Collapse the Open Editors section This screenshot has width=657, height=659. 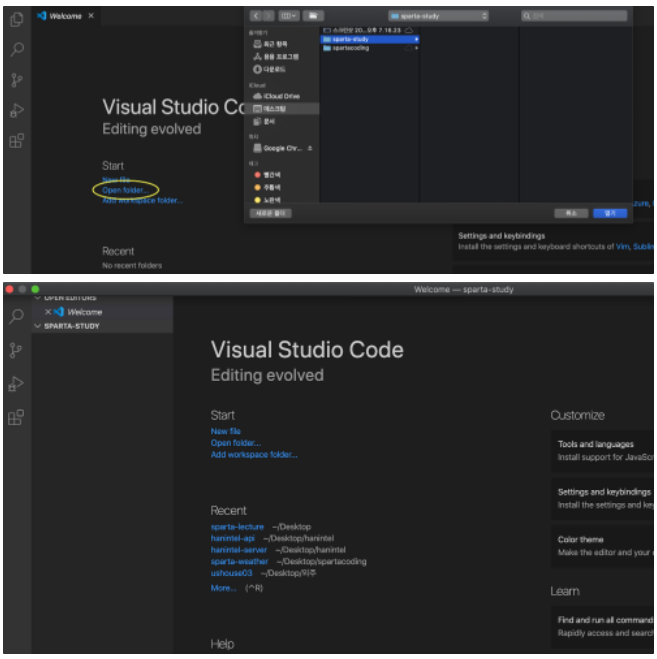point(37,298)
